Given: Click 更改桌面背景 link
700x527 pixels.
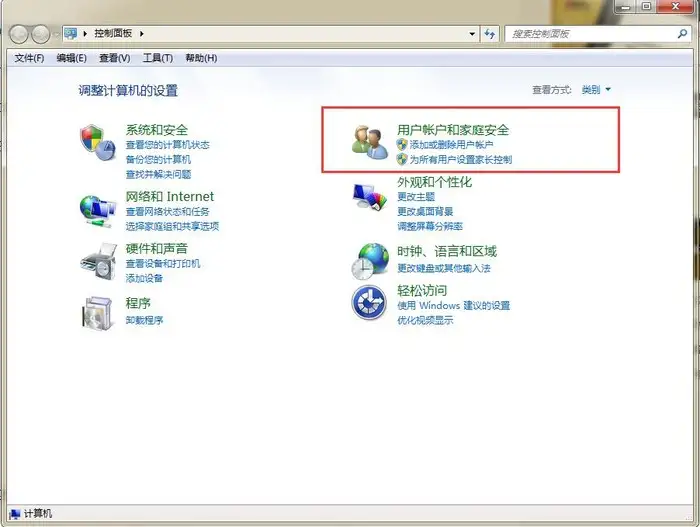Looking at the screenshot, I should pos(425,211).
